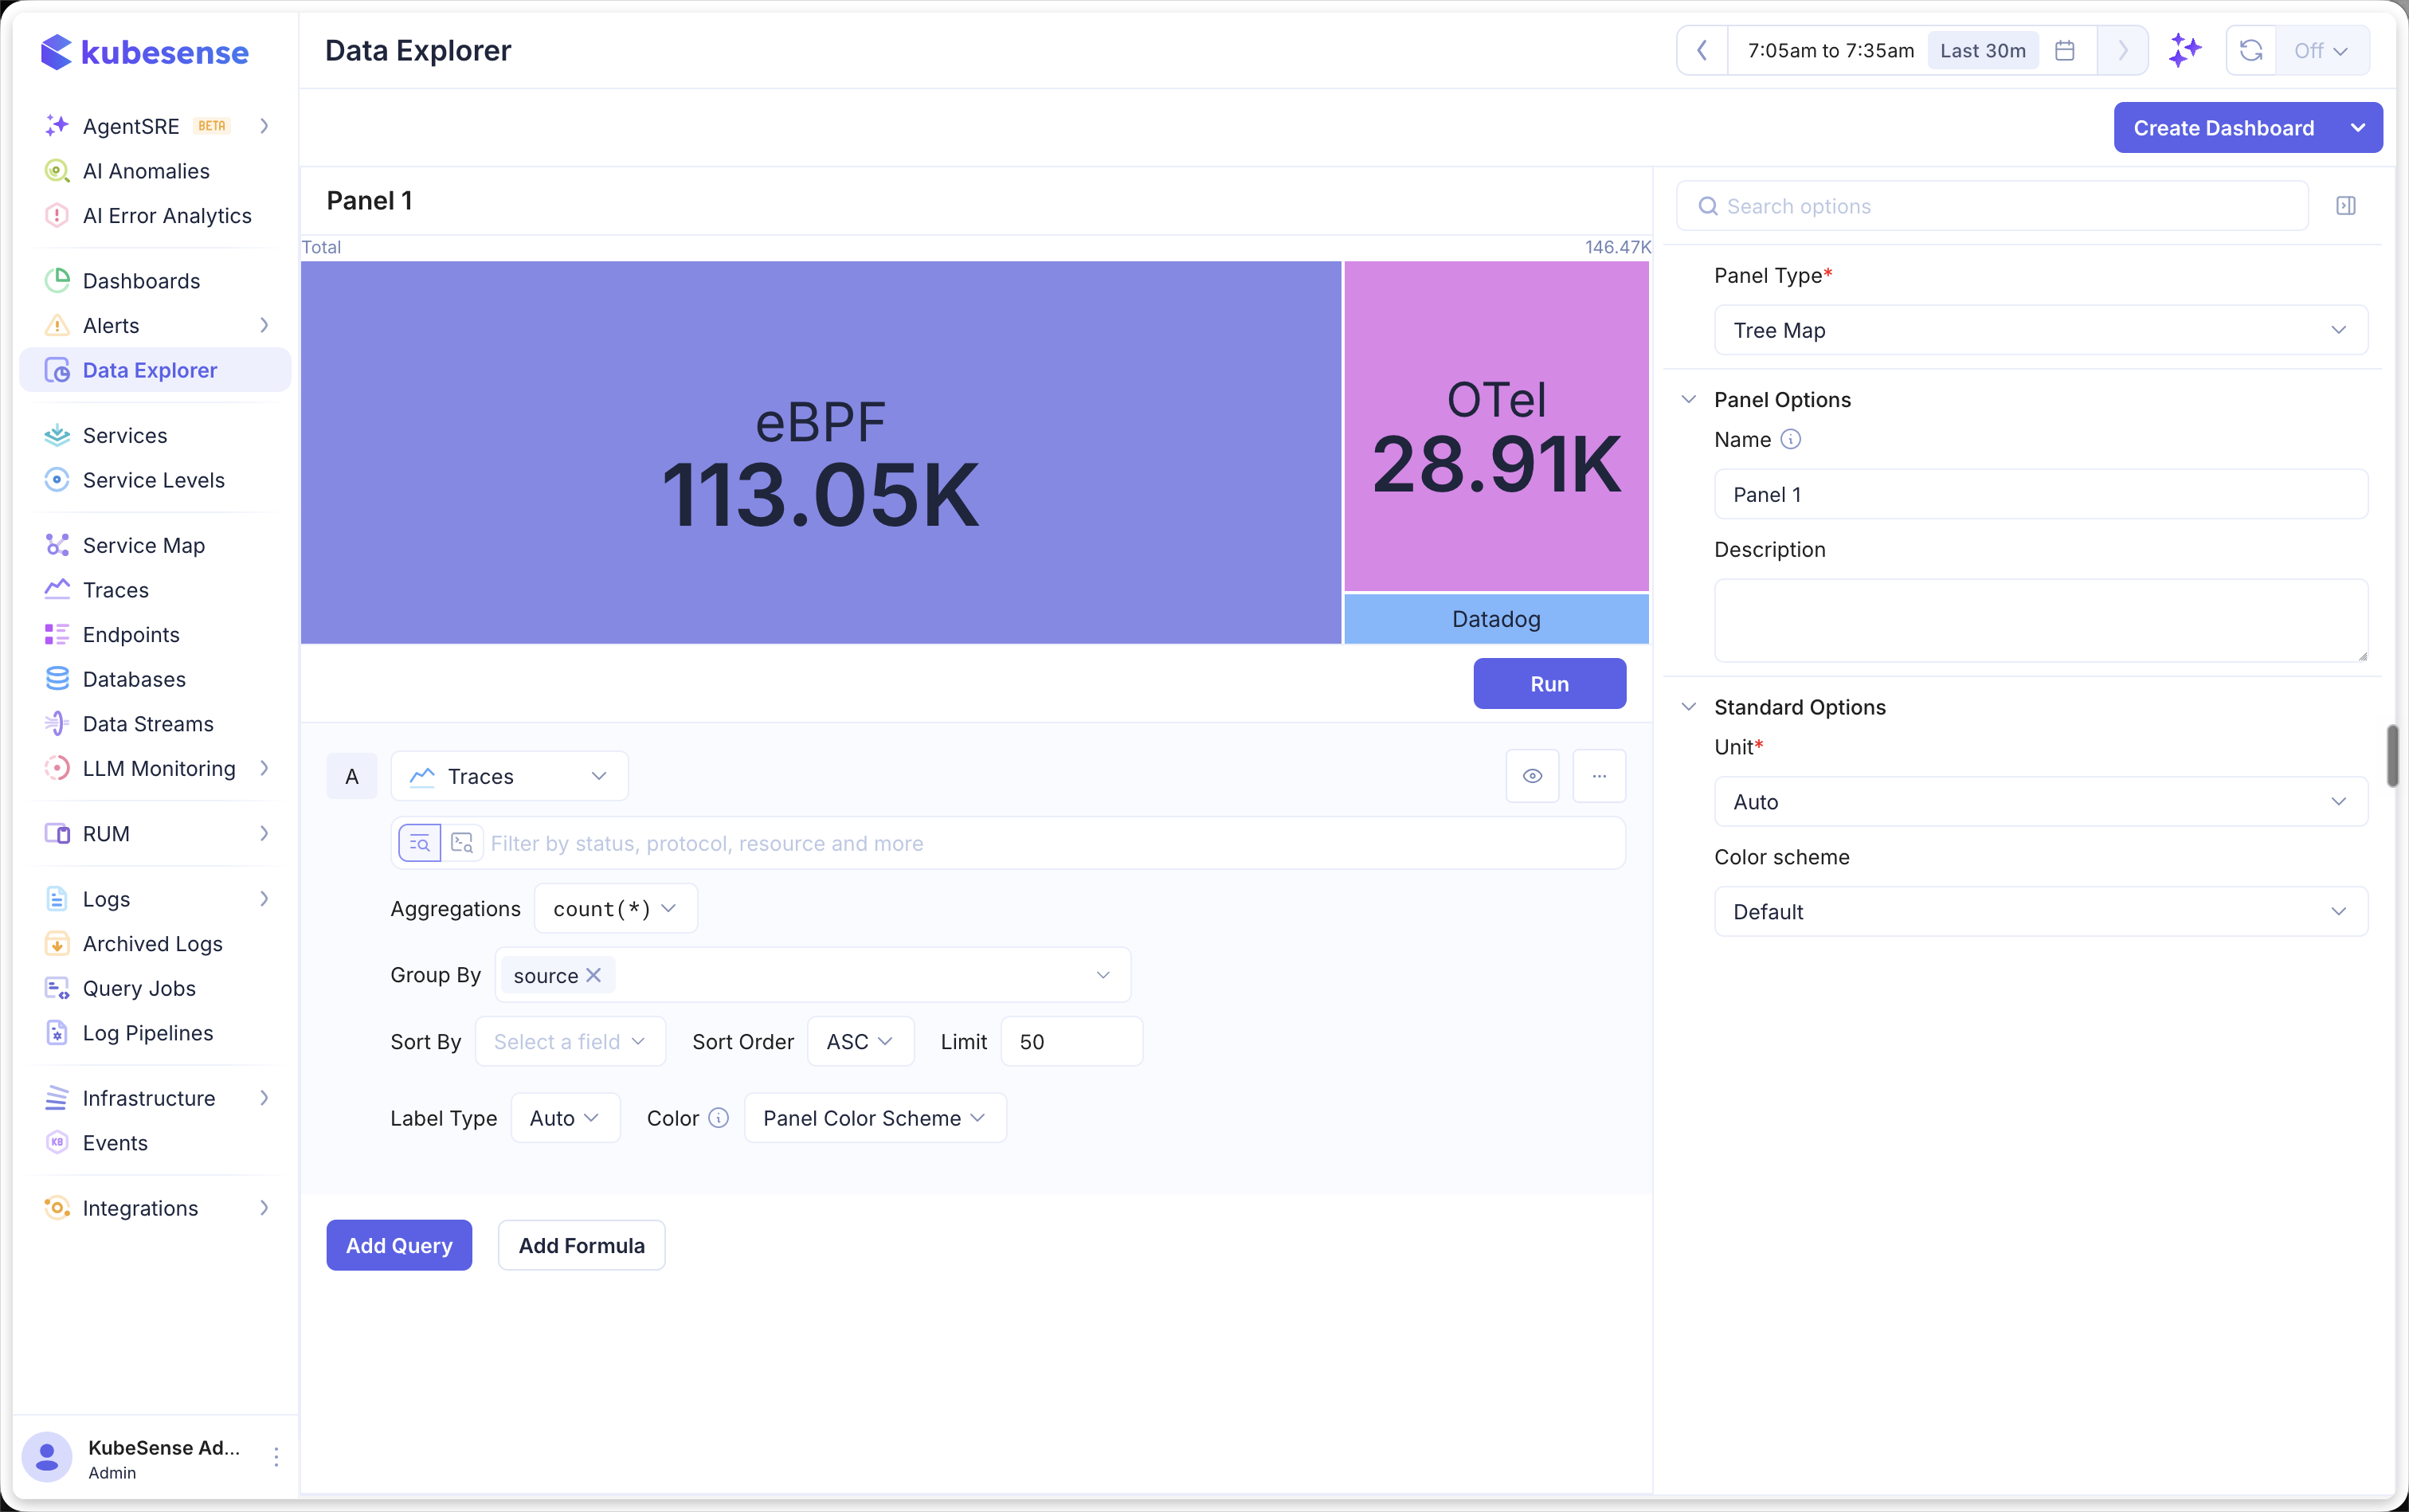Viewport: 2409px width, 1512px height.
Task: Click the refresh data icon
Action: click(x=2251, y=51)
